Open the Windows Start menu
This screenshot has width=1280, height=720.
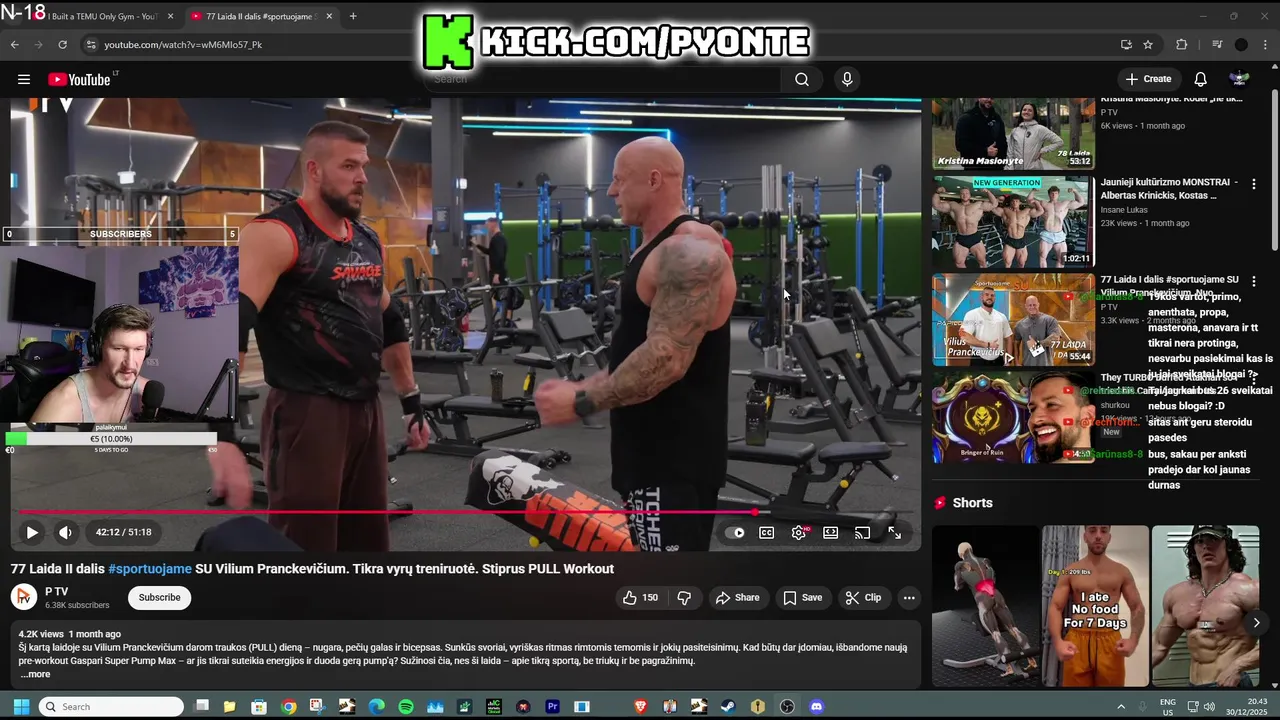pyautogui.click(x=21, y=706)
